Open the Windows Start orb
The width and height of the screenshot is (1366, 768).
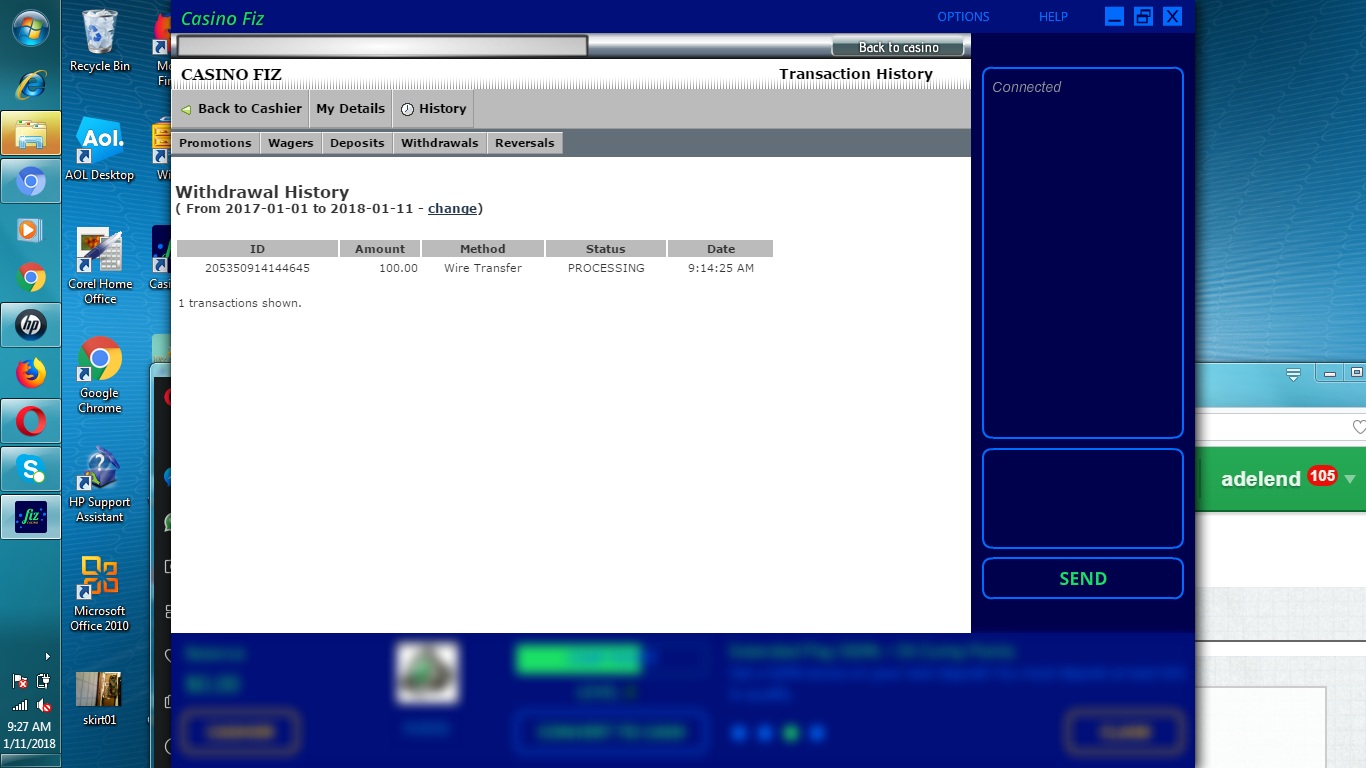pyautogui.click(x=30, y=28)
